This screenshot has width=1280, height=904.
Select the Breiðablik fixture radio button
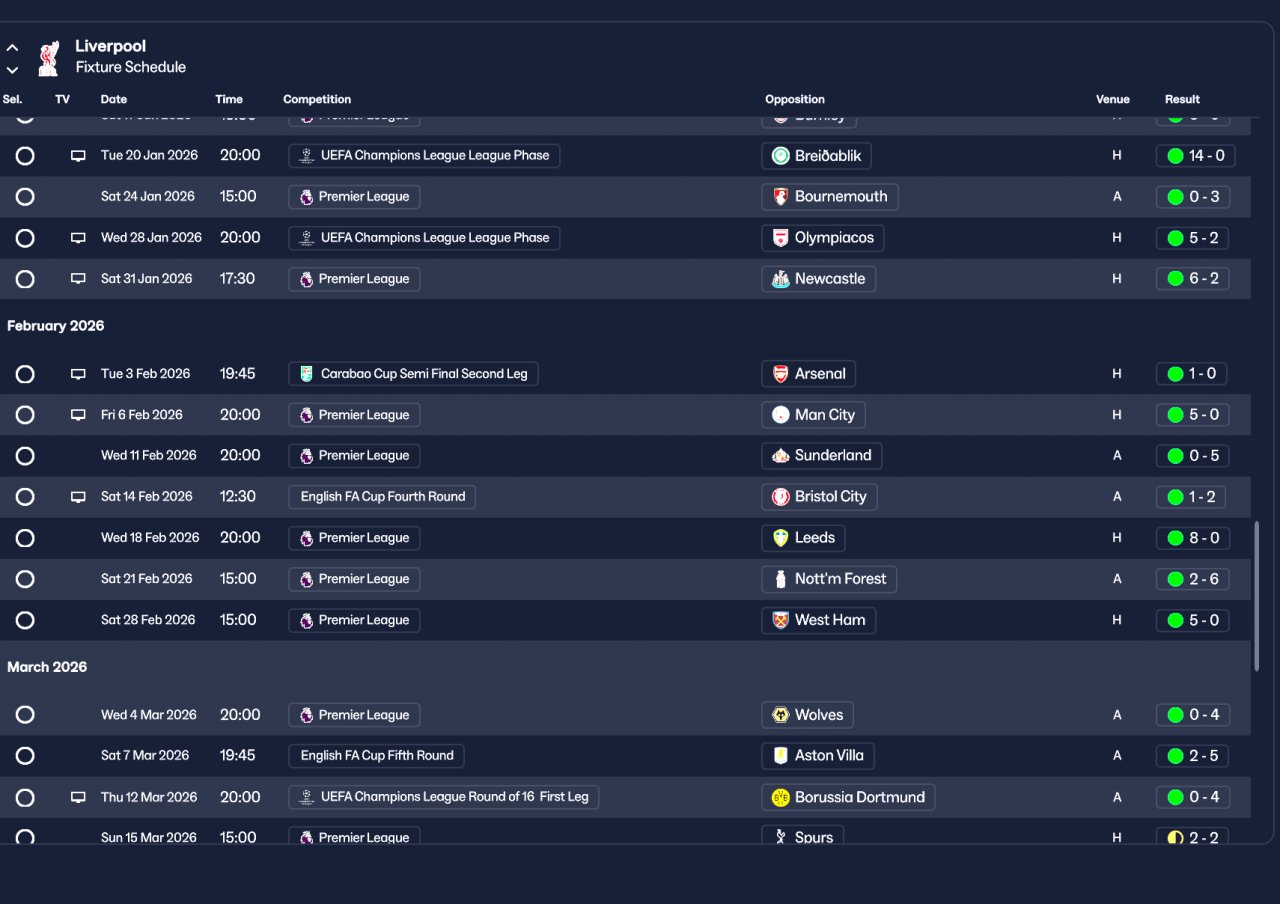(25, 156)
